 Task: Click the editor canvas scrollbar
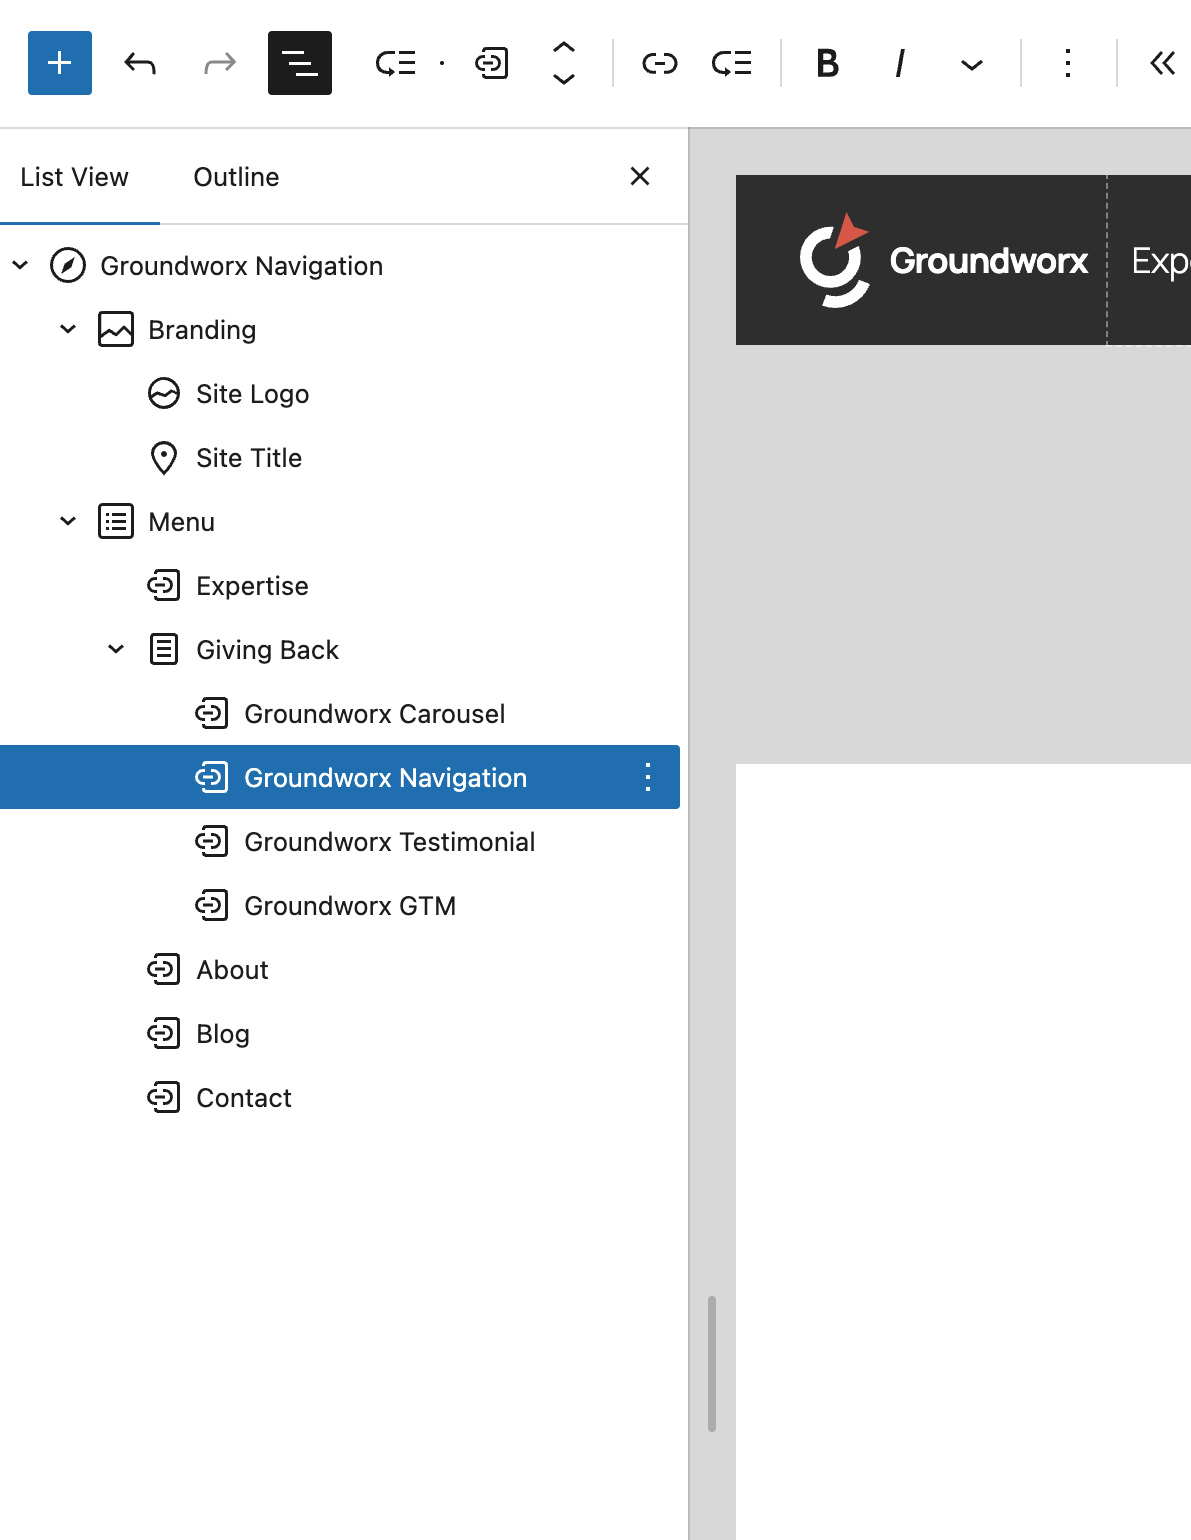click(711, 1360)
